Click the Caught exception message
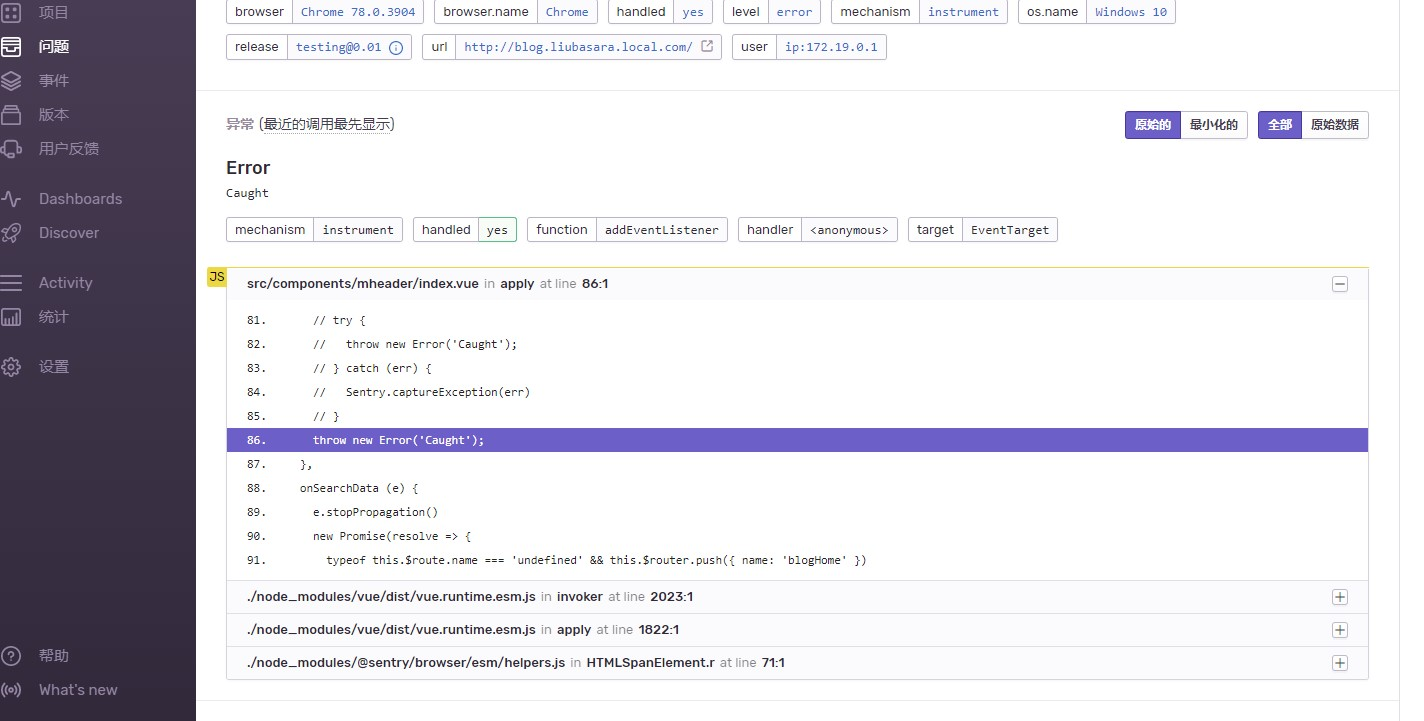Screen dimensions: 1424x721 tap(247, 193)
